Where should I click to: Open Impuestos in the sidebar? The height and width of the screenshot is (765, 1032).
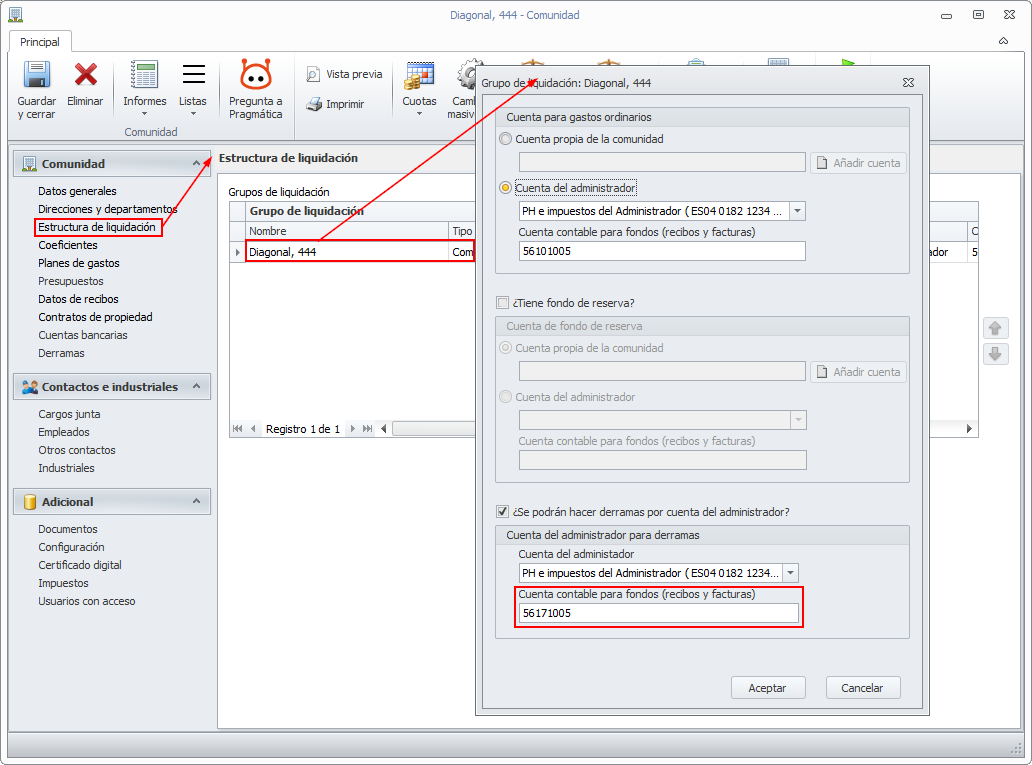coord(63,583)
